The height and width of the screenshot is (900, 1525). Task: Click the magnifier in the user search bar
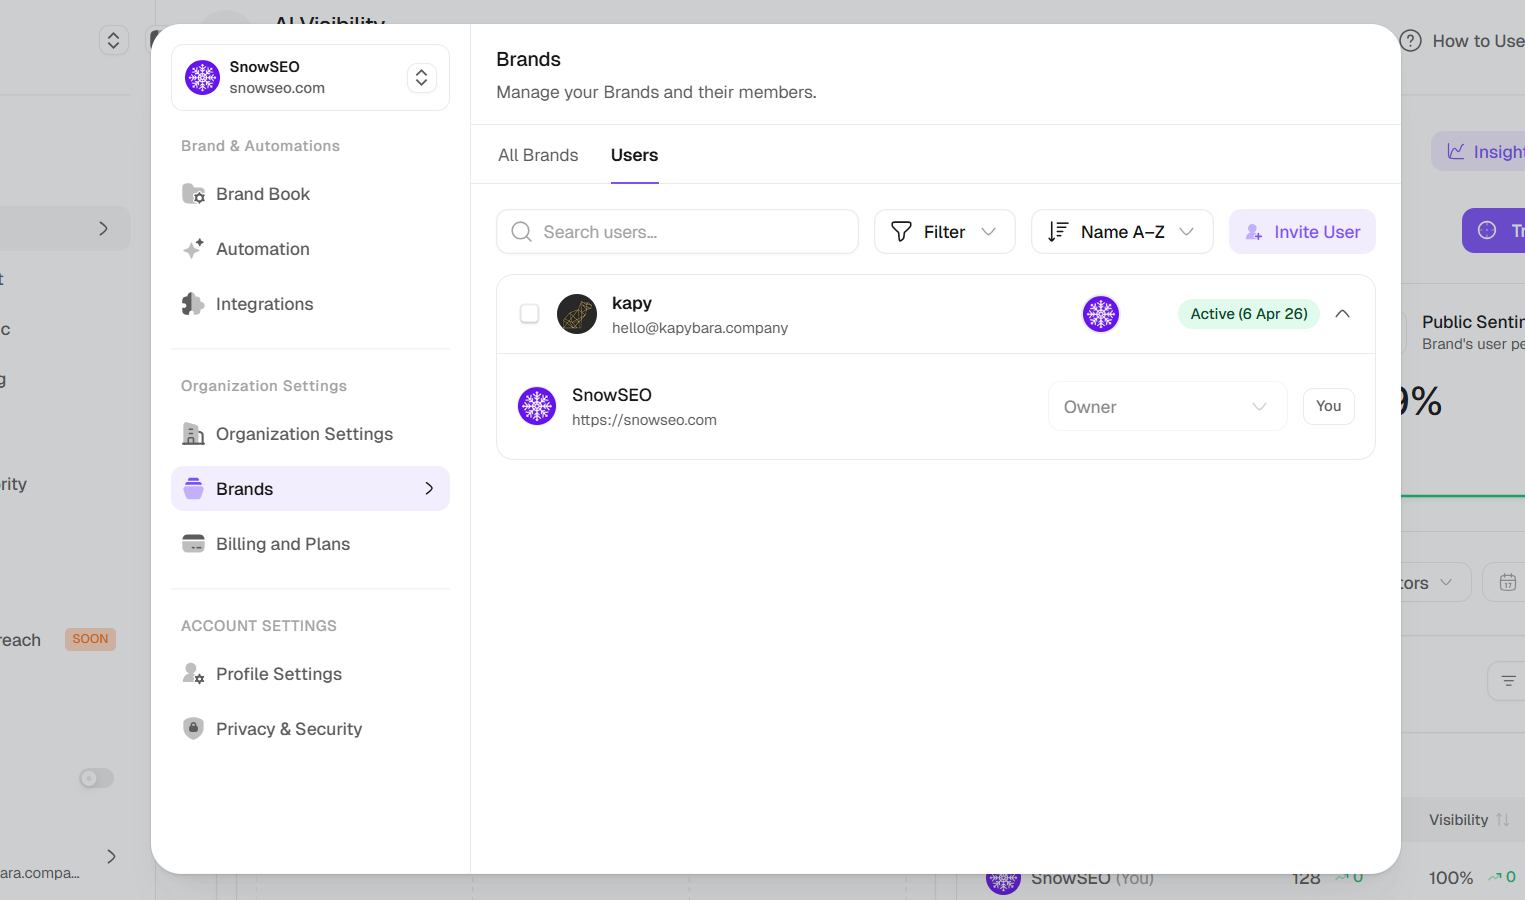pyautogui.click(x=521, y=231)
